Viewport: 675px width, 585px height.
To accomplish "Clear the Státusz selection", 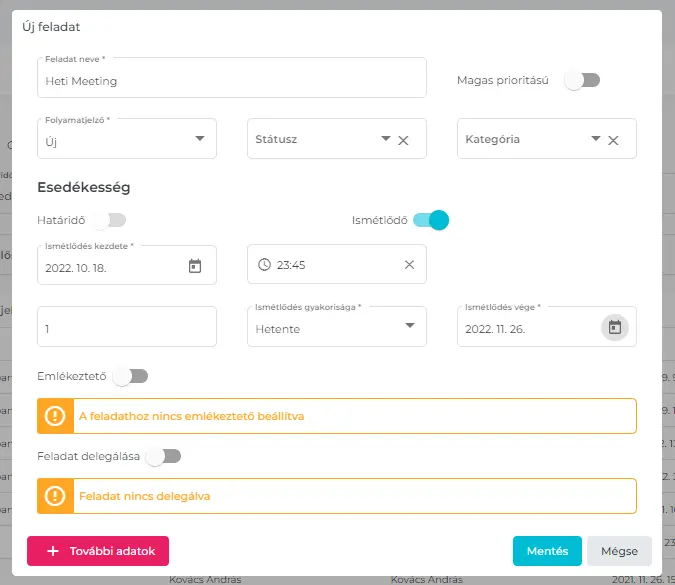I will coord(404,140).
